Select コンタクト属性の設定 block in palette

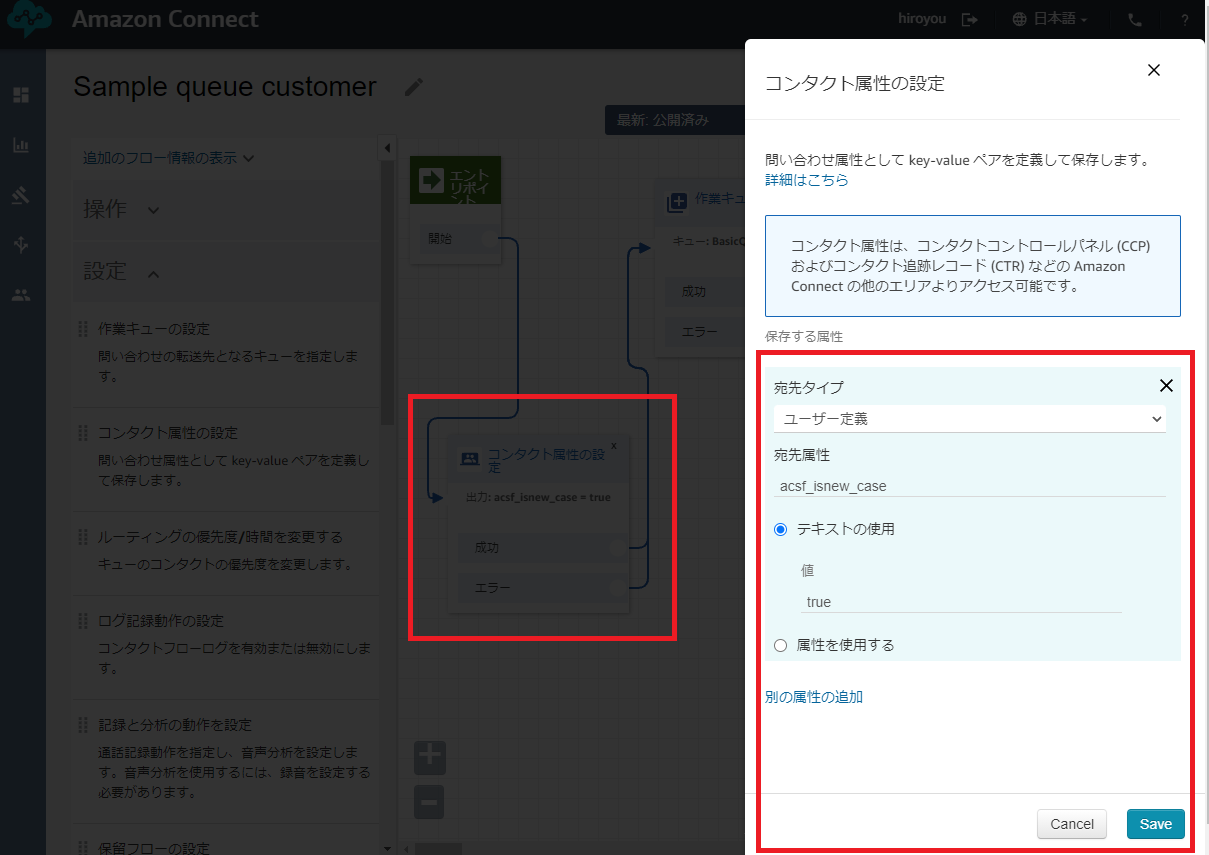[226, 458]
